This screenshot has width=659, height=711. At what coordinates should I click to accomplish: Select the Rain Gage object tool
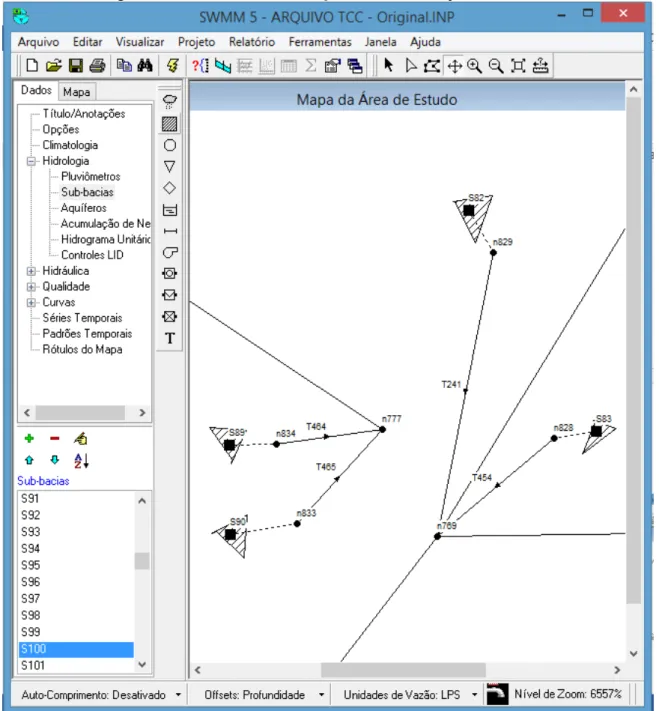click(170, 102)
